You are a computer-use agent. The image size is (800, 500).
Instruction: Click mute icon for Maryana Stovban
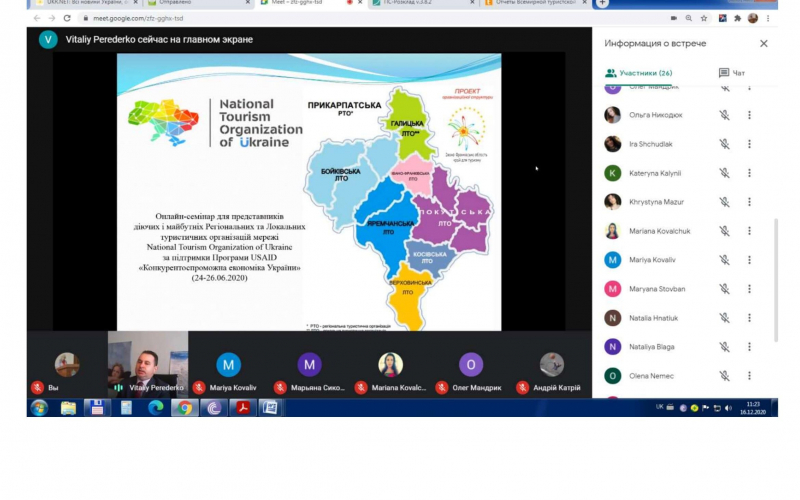pyautogui.click(x=724, y=289)
